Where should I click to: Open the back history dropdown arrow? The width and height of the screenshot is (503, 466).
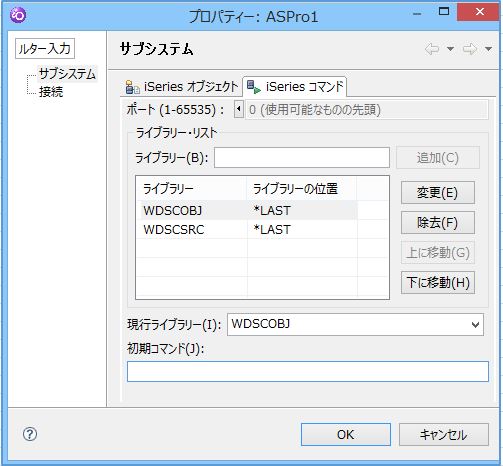450,49
